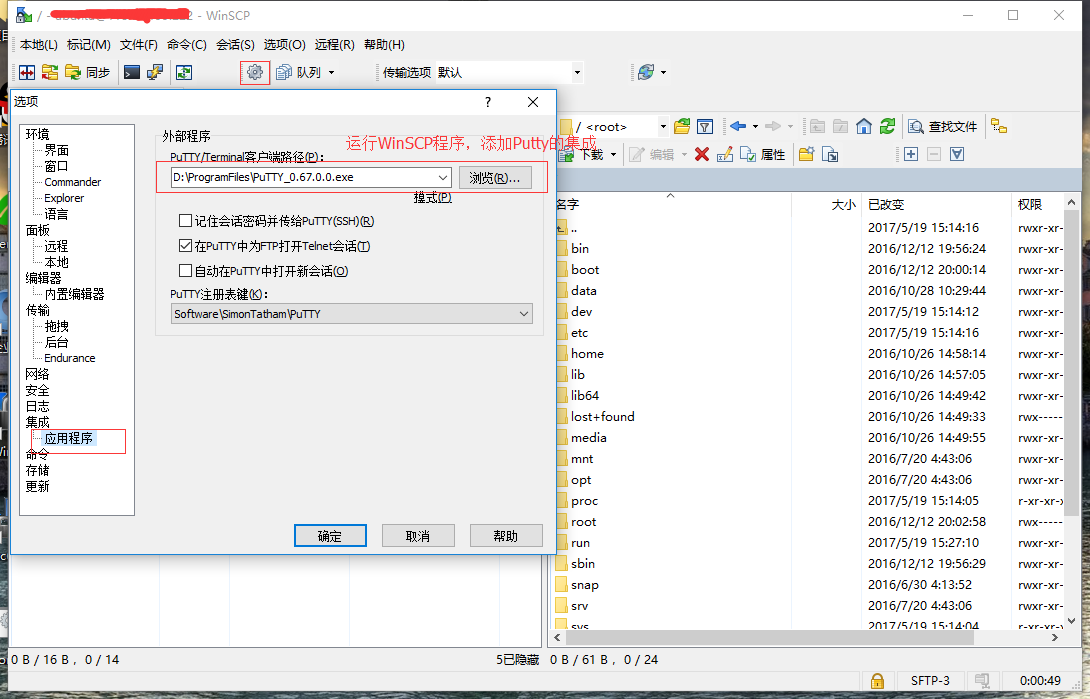Select 界面 in the options tree
The image size is (1090, 699).
pos(56,150)
